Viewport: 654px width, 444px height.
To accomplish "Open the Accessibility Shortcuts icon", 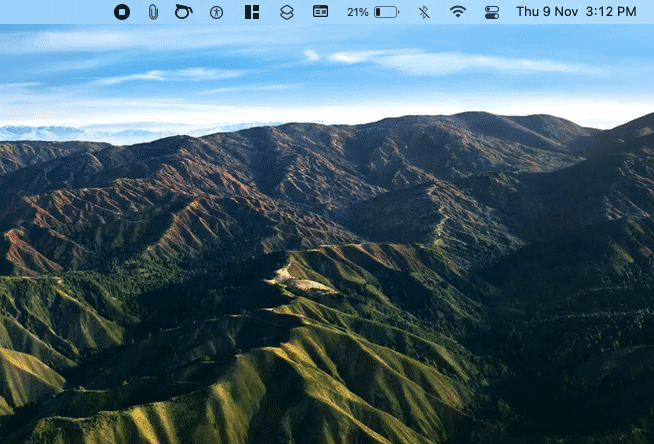I will tap(216, 12).
